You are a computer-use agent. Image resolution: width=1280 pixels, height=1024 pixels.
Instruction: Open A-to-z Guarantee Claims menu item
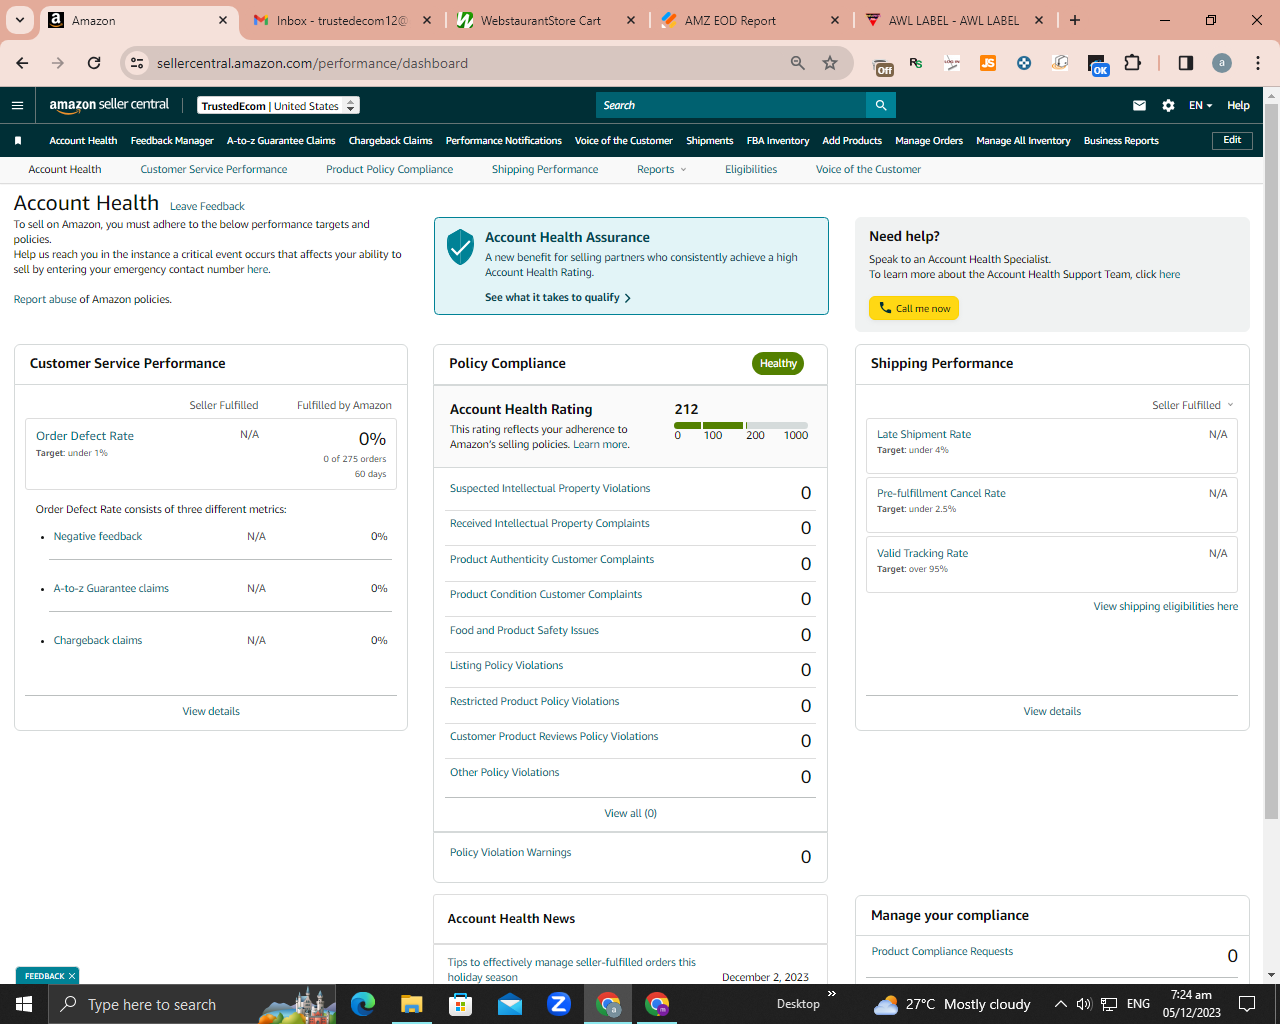(x=281, y=141)
